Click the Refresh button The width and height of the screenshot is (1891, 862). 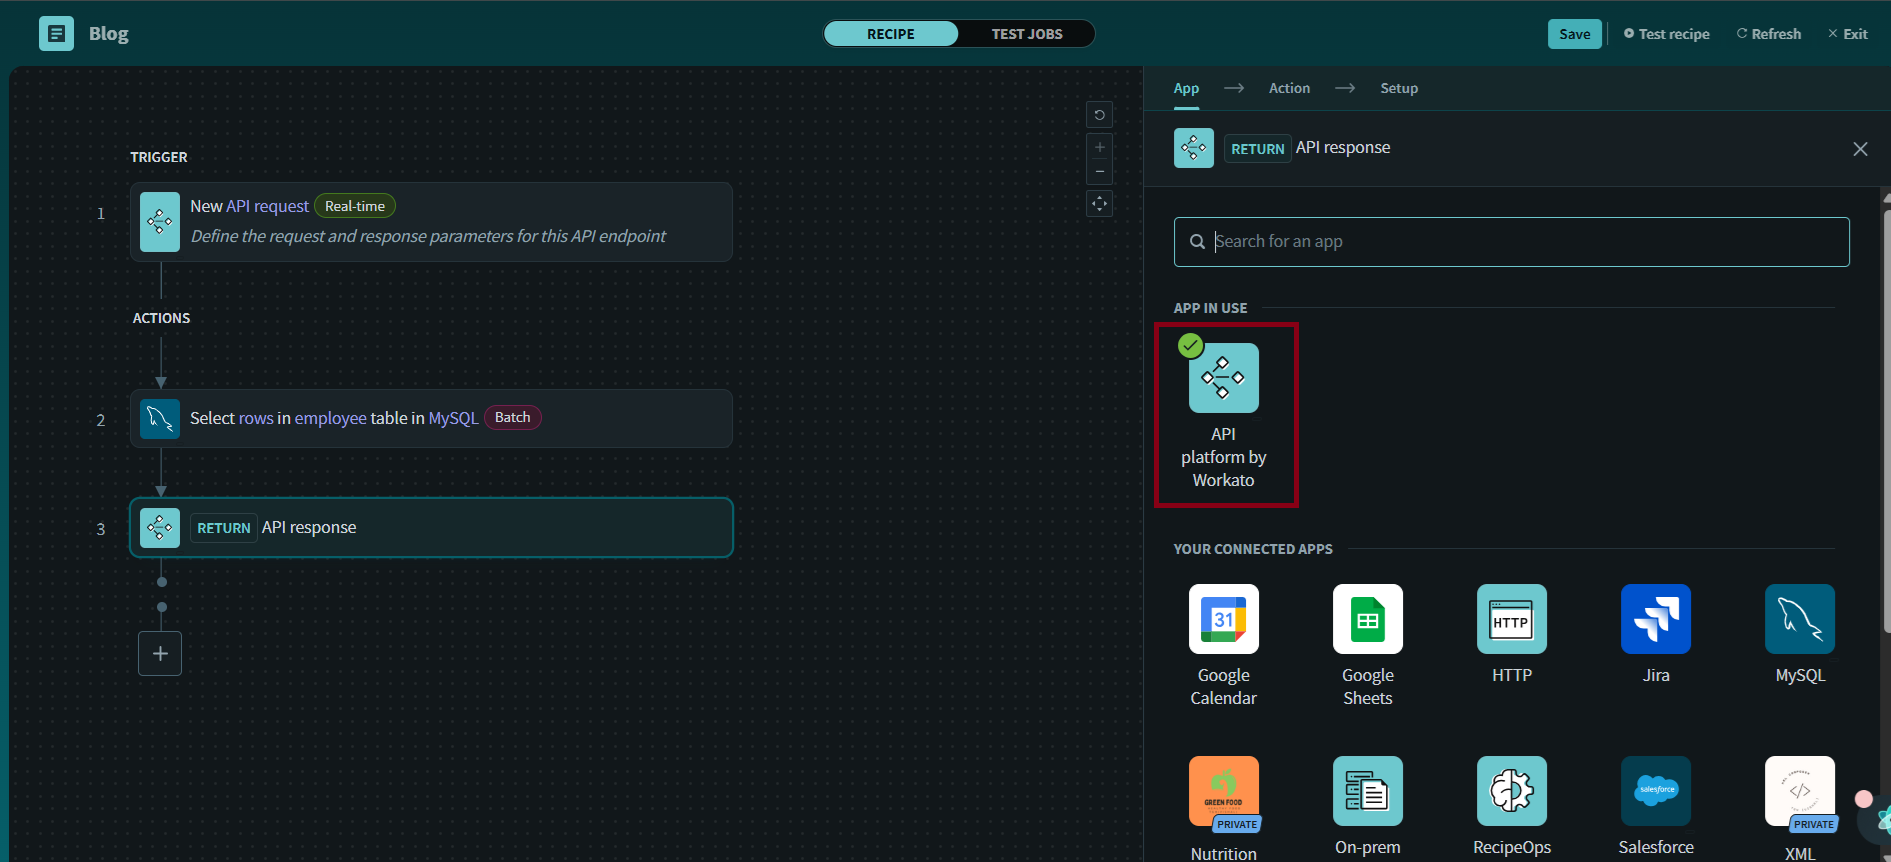point(1769,34)
